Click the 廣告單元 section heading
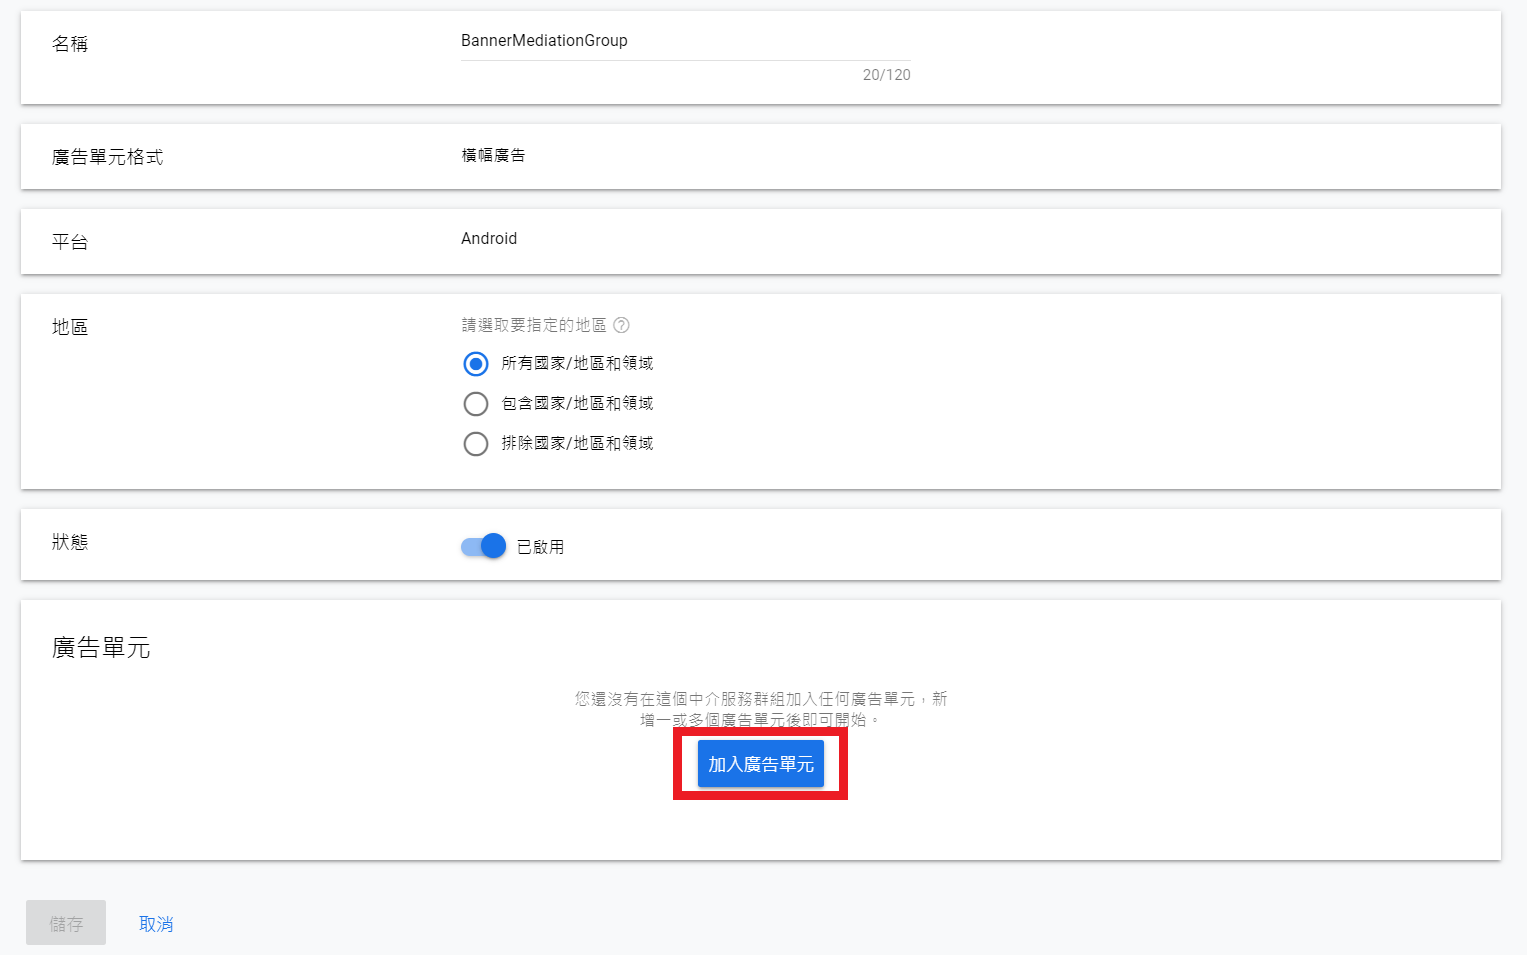The height and width of the screenshot is (955, 1527). (x=101, y=648)
